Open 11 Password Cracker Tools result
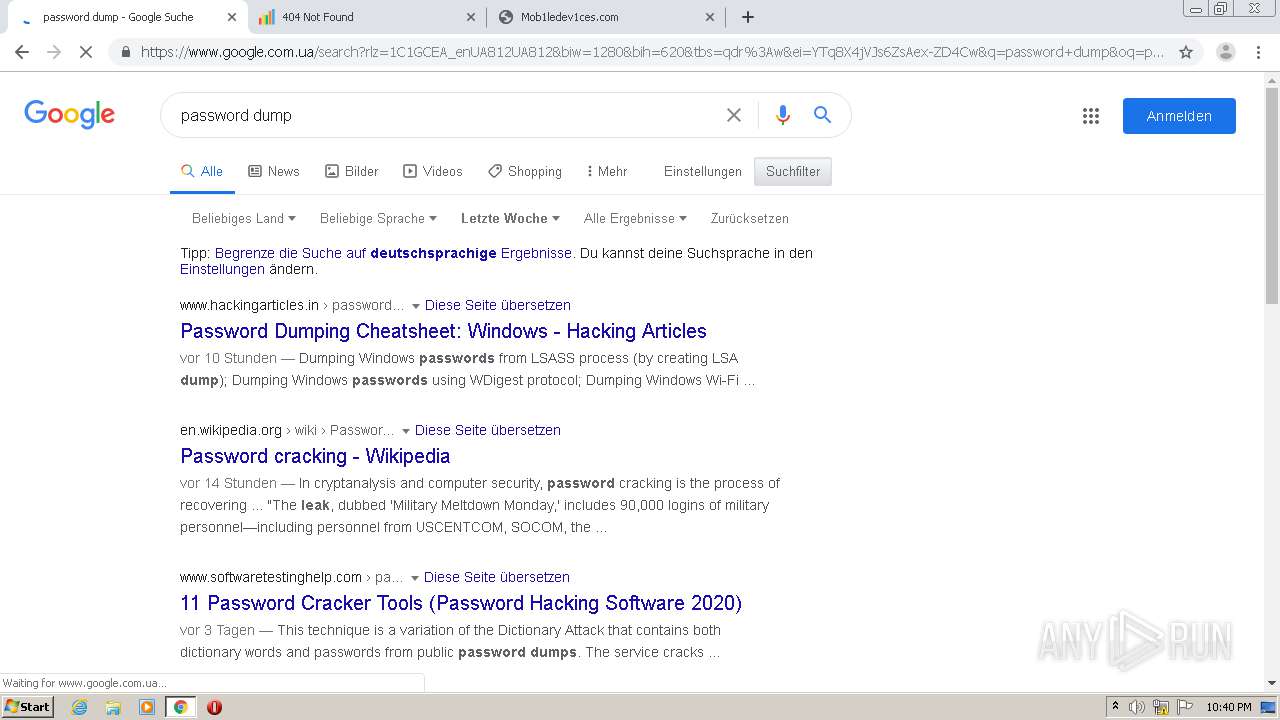 point(461,603)
